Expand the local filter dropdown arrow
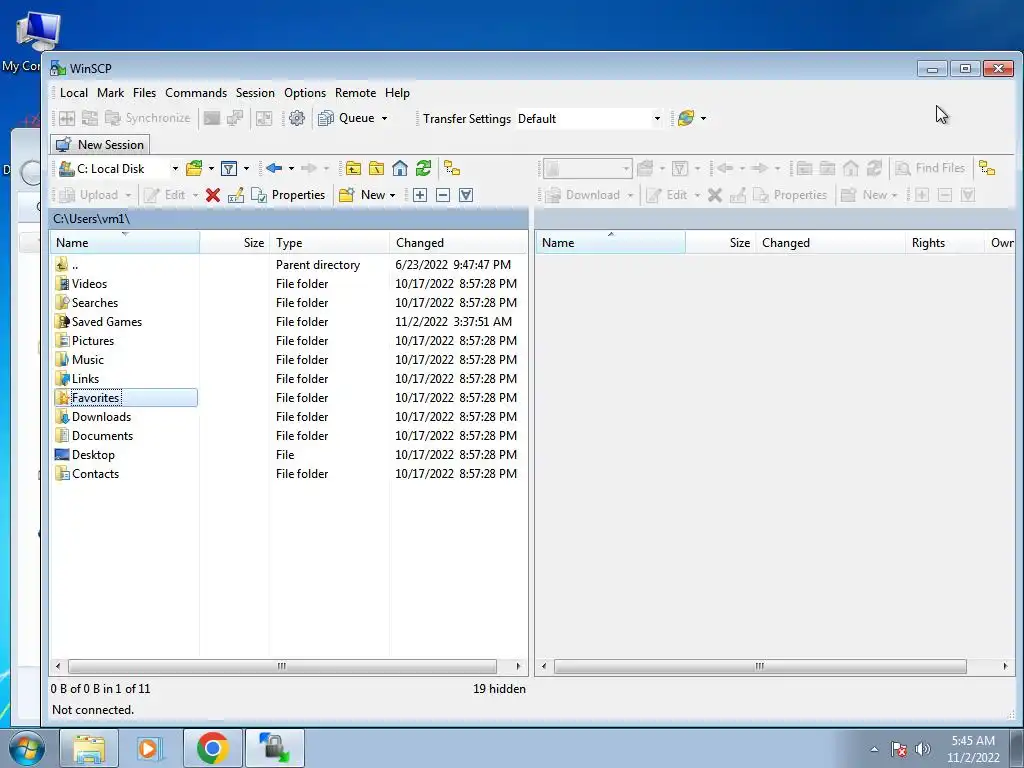1024x768 pixels. (246, 168)
